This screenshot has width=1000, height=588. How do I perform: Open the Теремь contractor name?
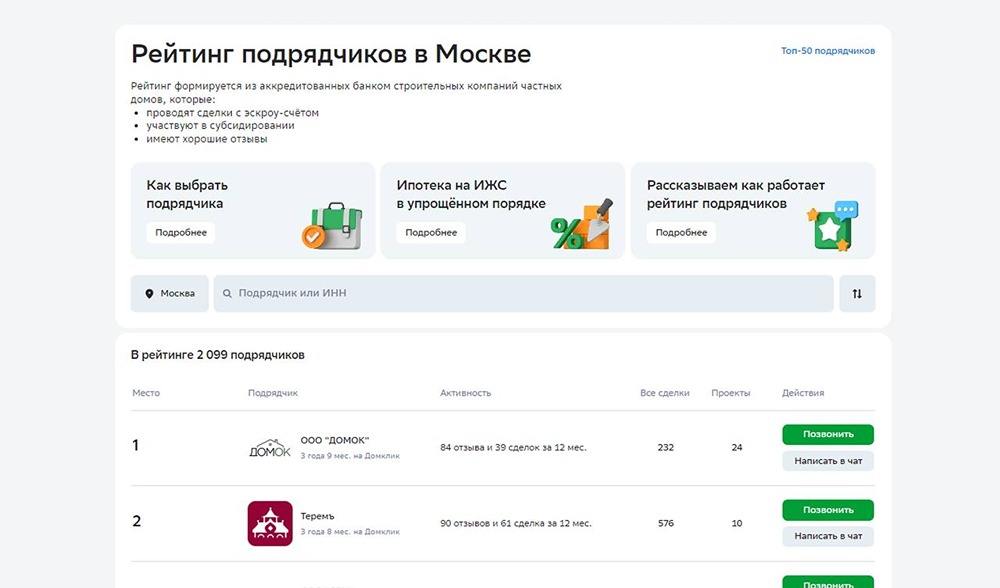click(x=317, y=516)
